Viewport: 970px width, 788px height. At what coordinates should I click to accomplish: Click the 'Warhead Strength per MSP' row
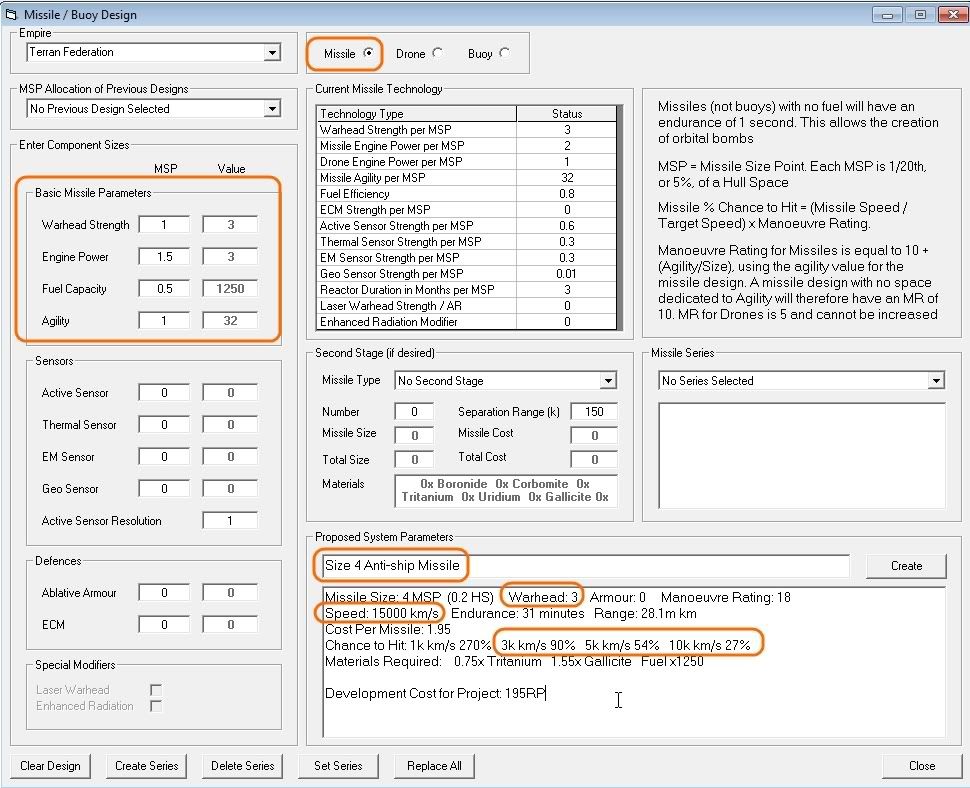click(467, 130)
